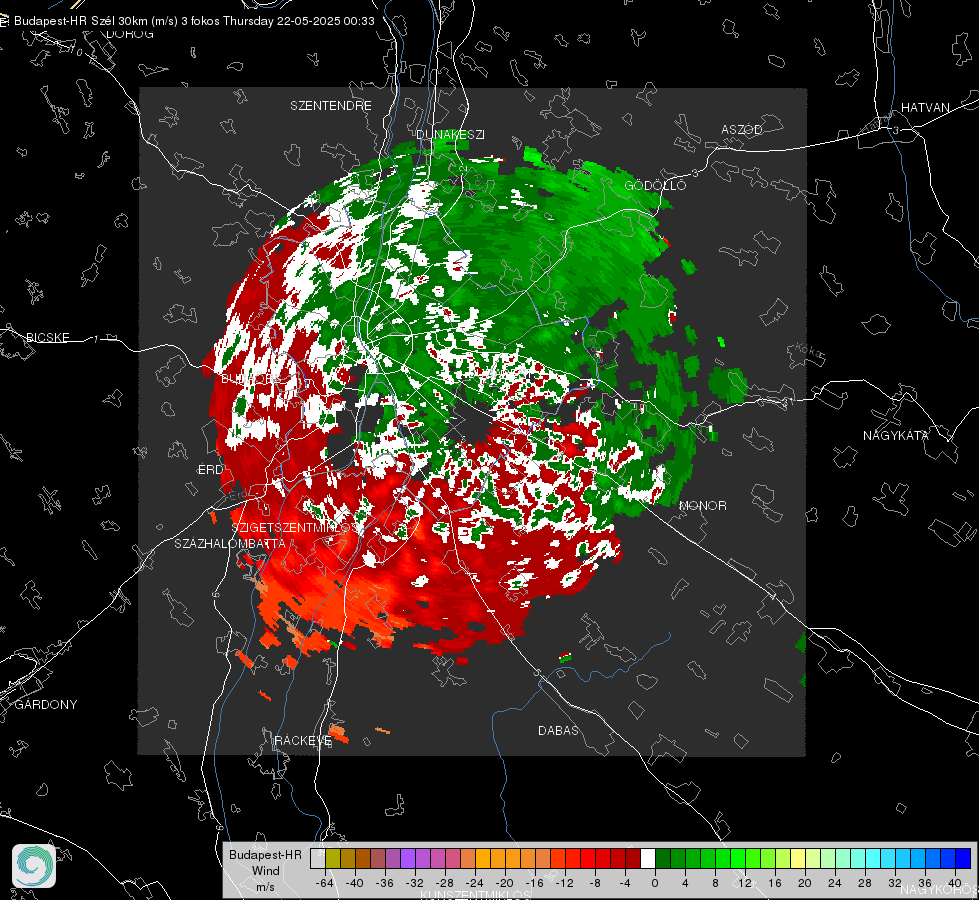This screenshot has height=900, width=979.
Task: Click the 0 legend value
Action: (x=655, y=883)
